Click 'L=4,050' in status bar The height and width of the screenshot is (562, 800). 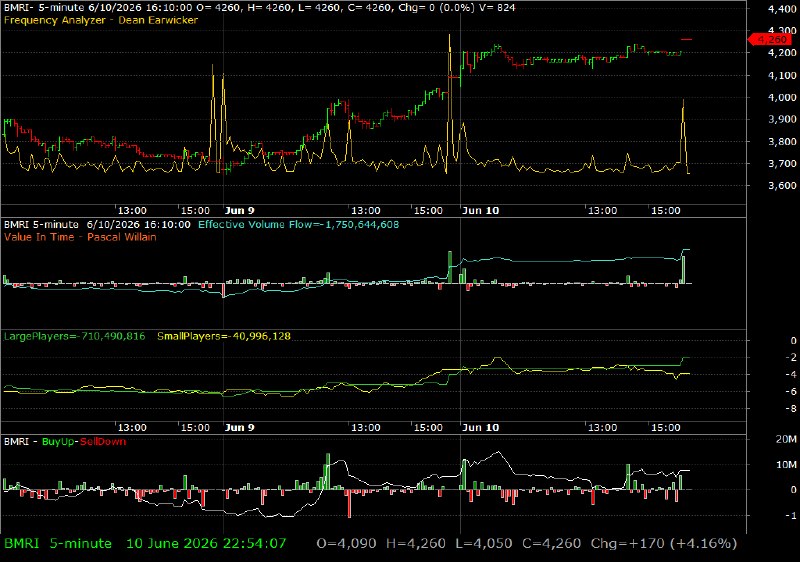click(x=484, y=544)
